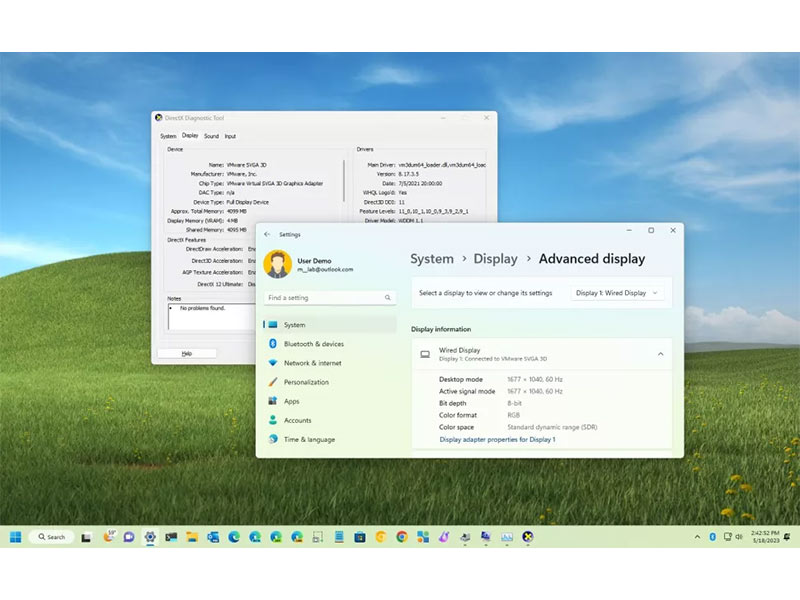Switch to the System tab in DirectX Diagnostic Tool
The height and width of the screenshot is (600, 800).
tap(168, 136)
